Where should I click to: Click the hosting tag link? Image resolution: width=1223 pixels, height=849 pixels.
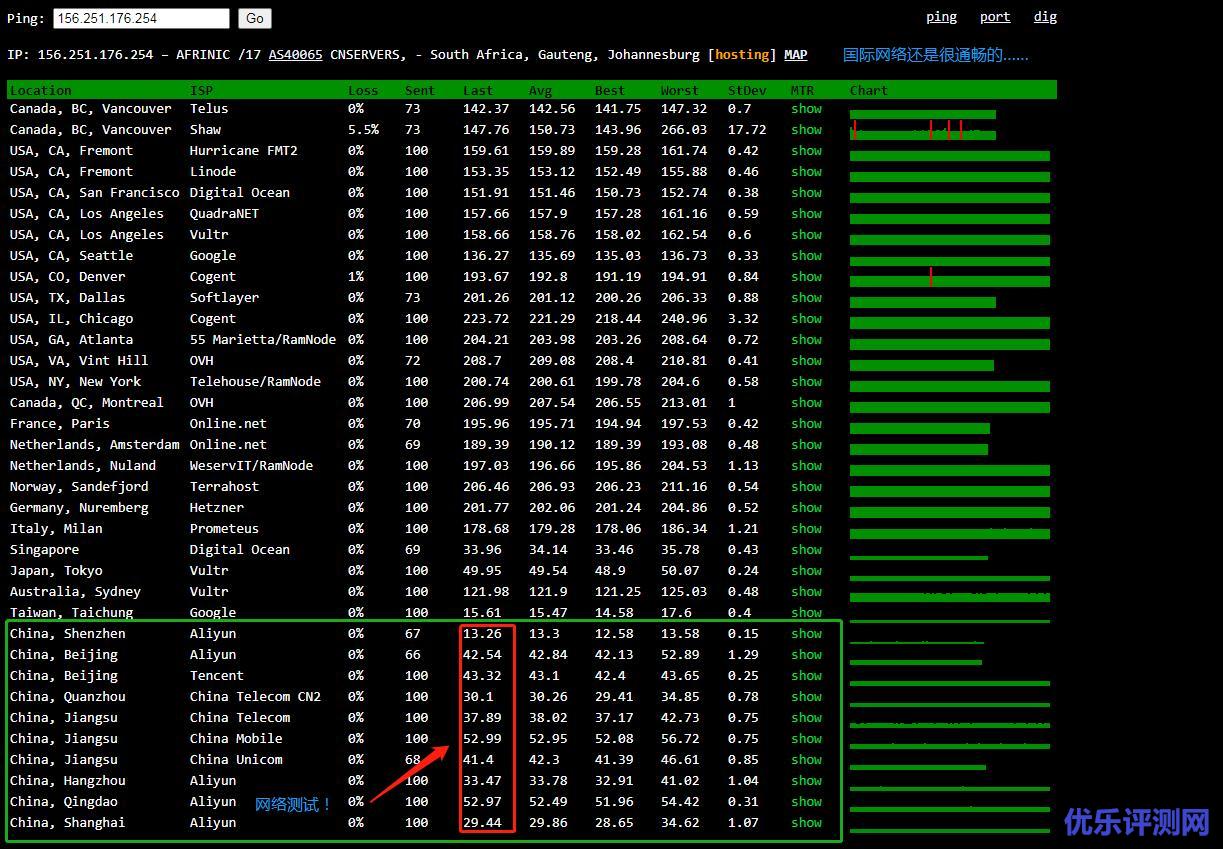coord(741,55)
